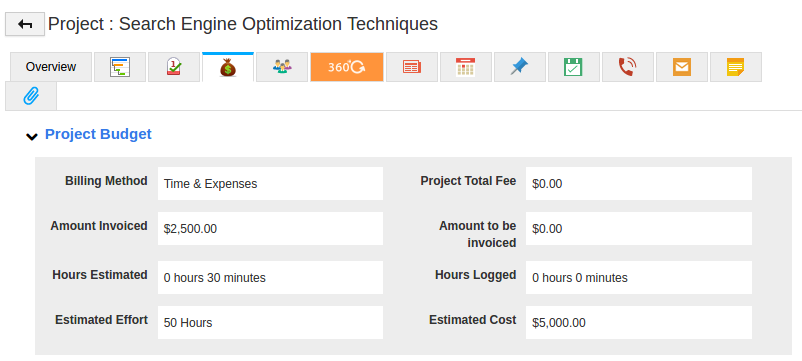Image resolution: width=802 pixels, height=361 pixels.
Task: Click the Project Total Fee value field
Action: click(x=639, y=184)
